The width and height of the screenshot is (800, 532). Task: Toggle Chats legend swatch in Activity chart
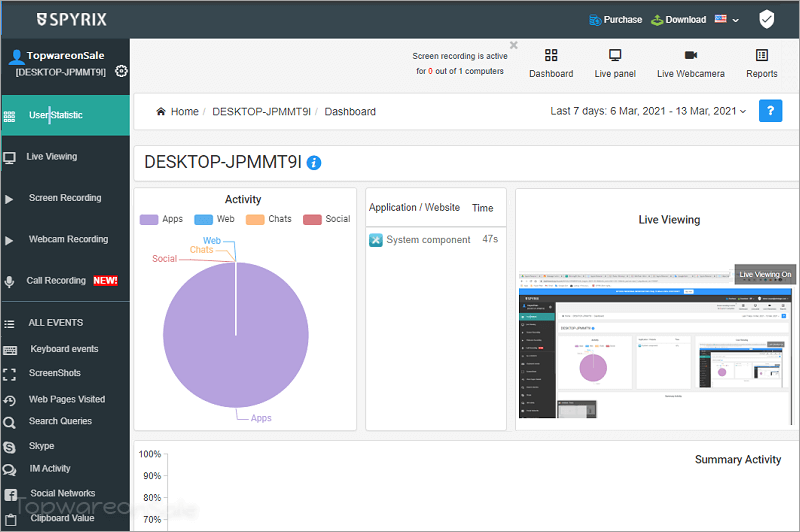click(x=255, y=219)
